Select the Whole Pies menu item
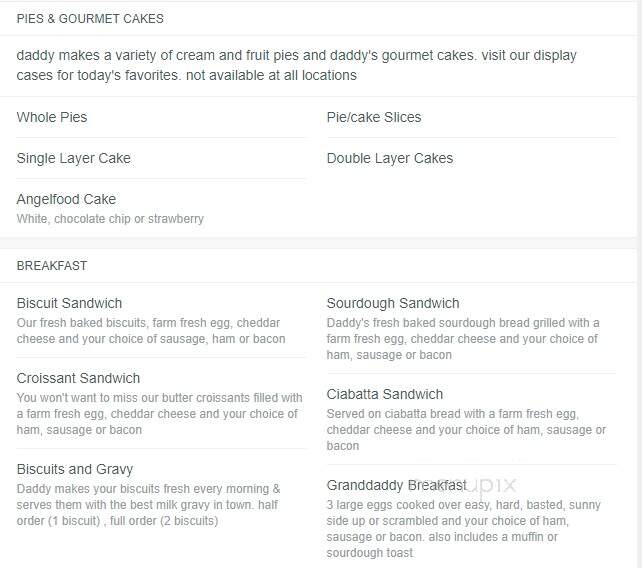642x568 pixels. coord(52,118)
